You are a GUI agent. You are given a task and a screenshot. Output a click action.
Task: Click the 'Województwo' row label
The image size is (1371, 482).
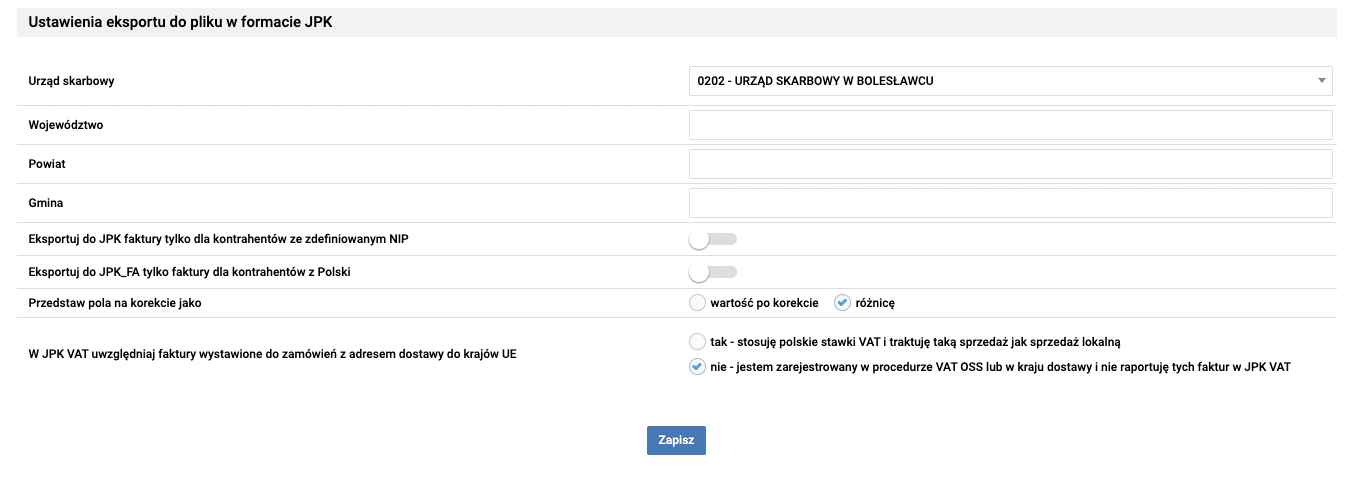coord(66,125)
